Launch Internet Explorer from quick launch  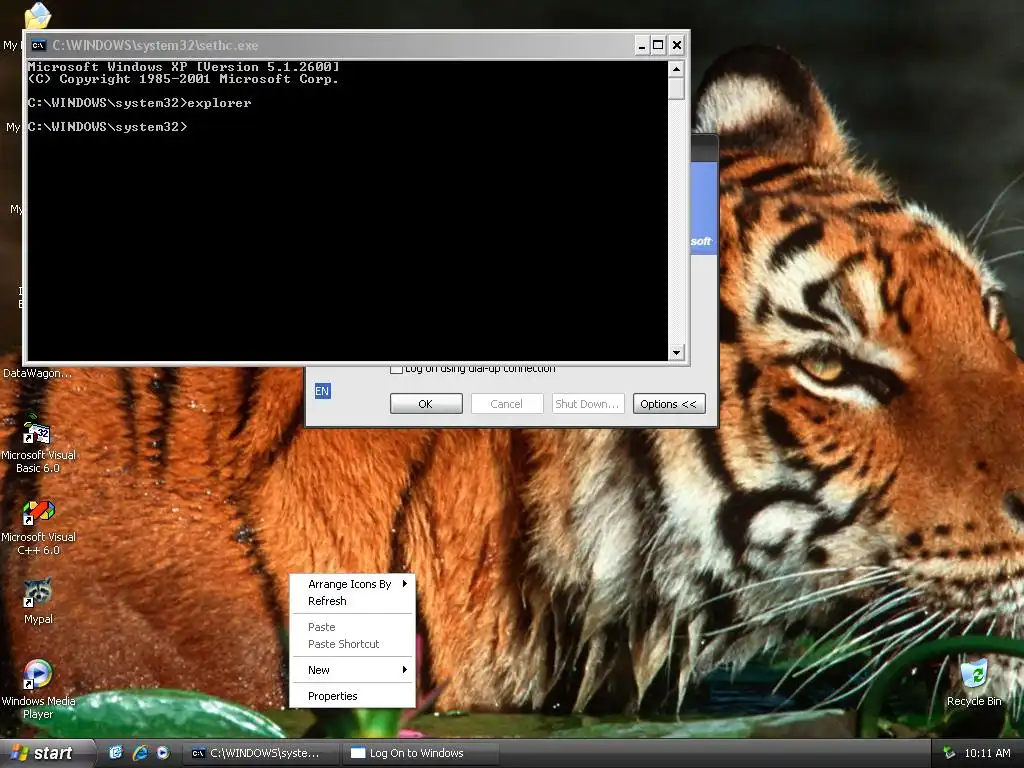[x=140, y=752]
